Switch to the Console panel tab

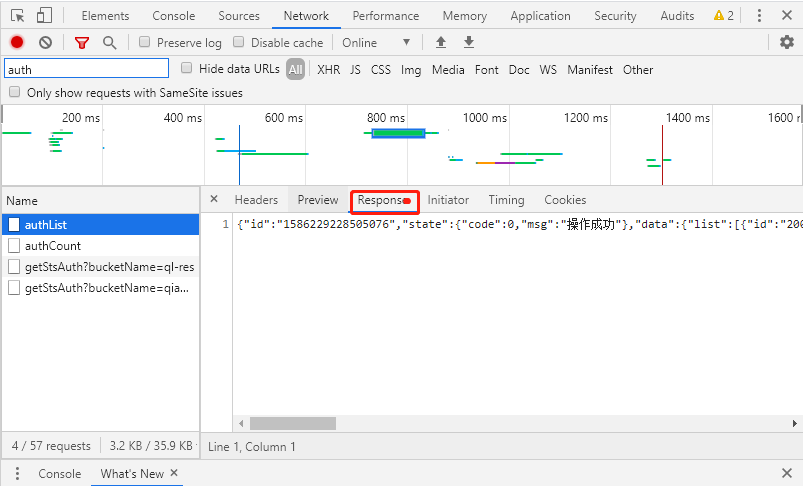174,16
